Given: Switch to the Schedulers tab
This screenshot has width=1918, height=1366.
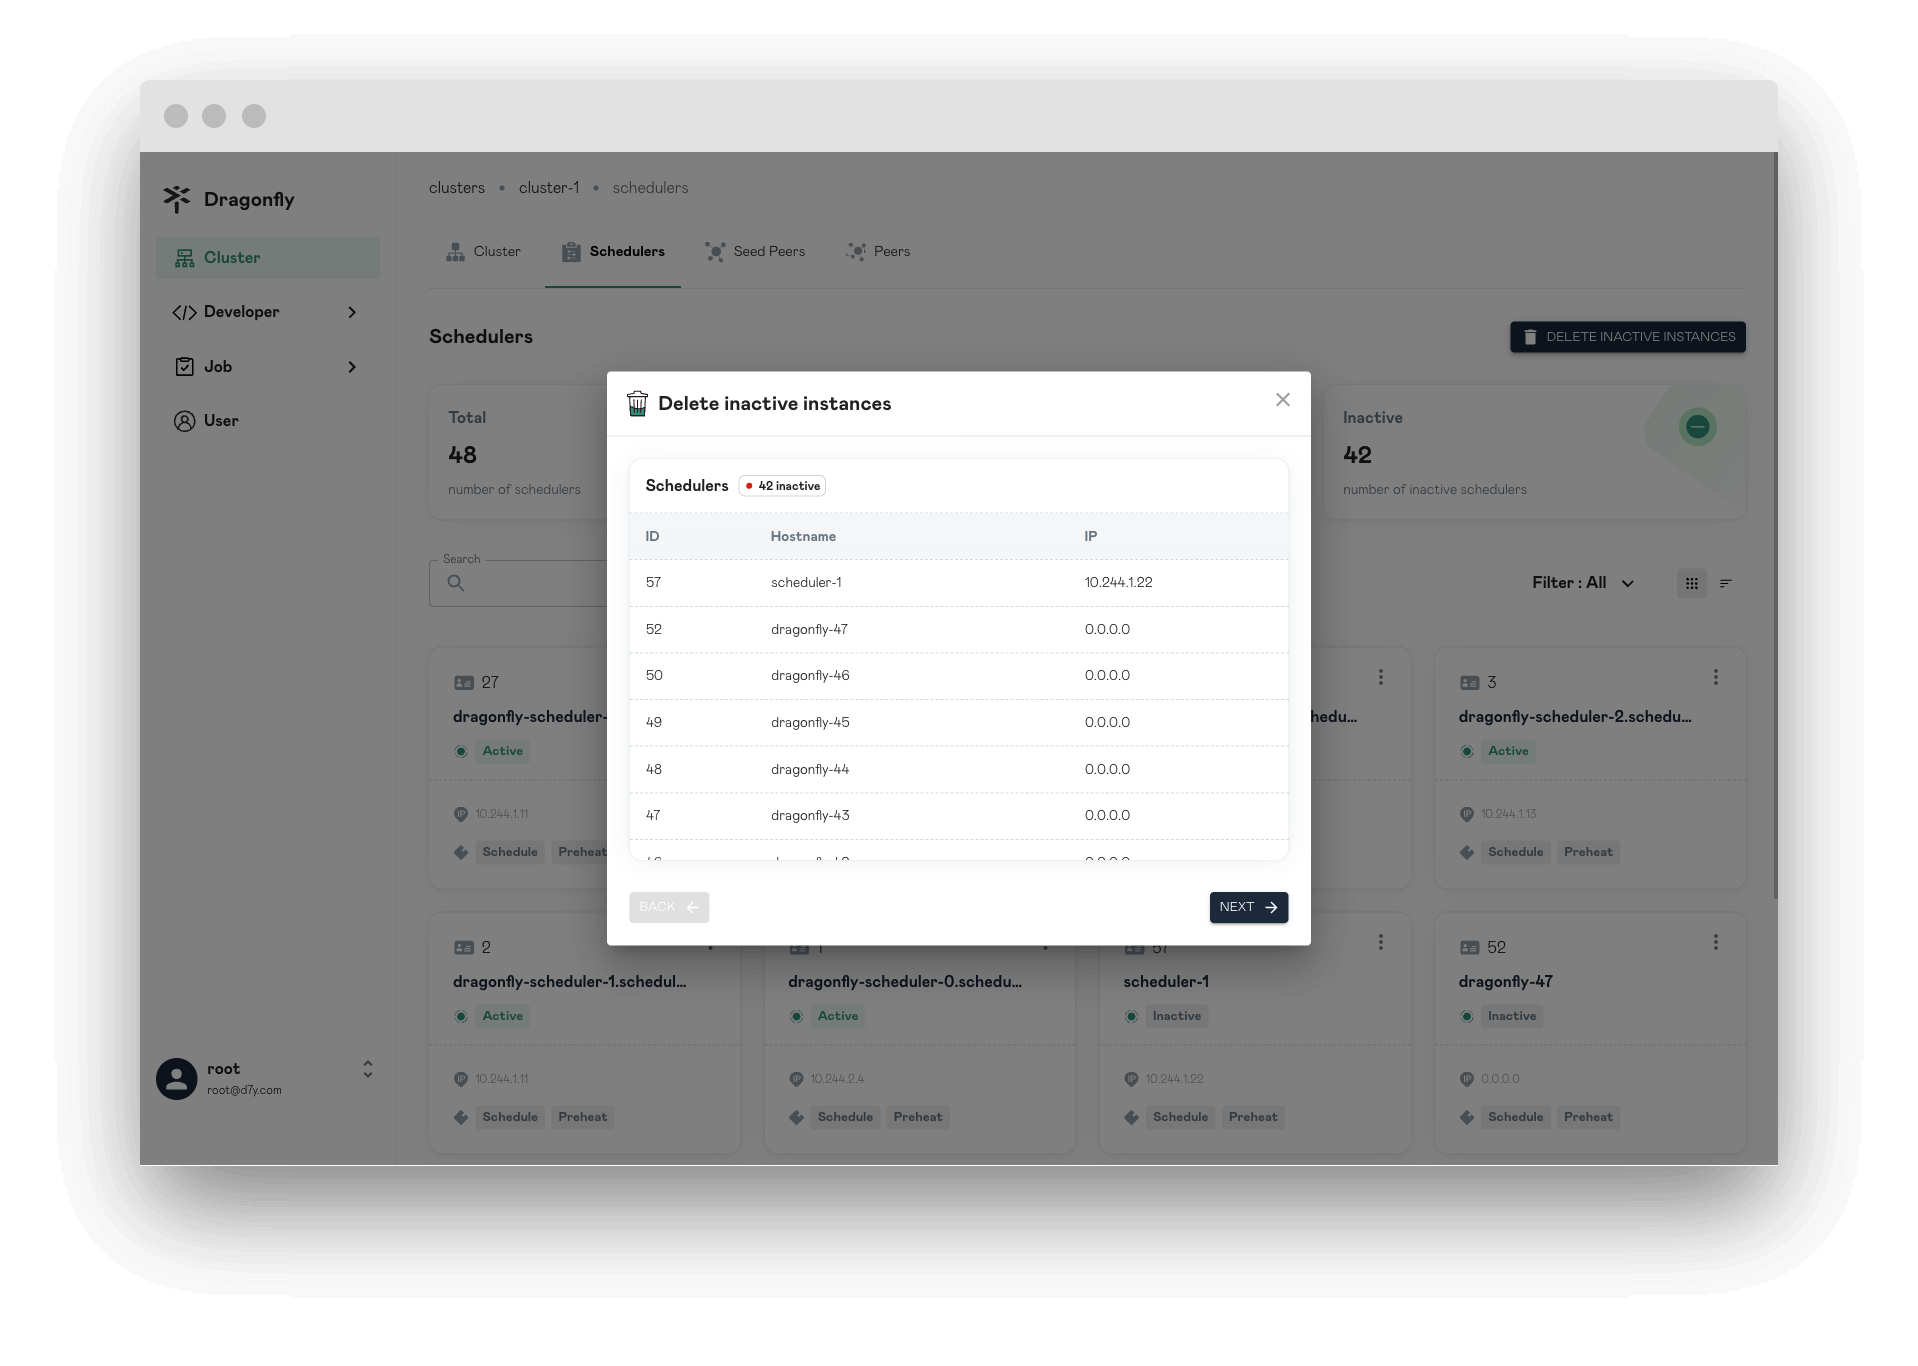Looking at the screenshot, I should coord(613,252).
